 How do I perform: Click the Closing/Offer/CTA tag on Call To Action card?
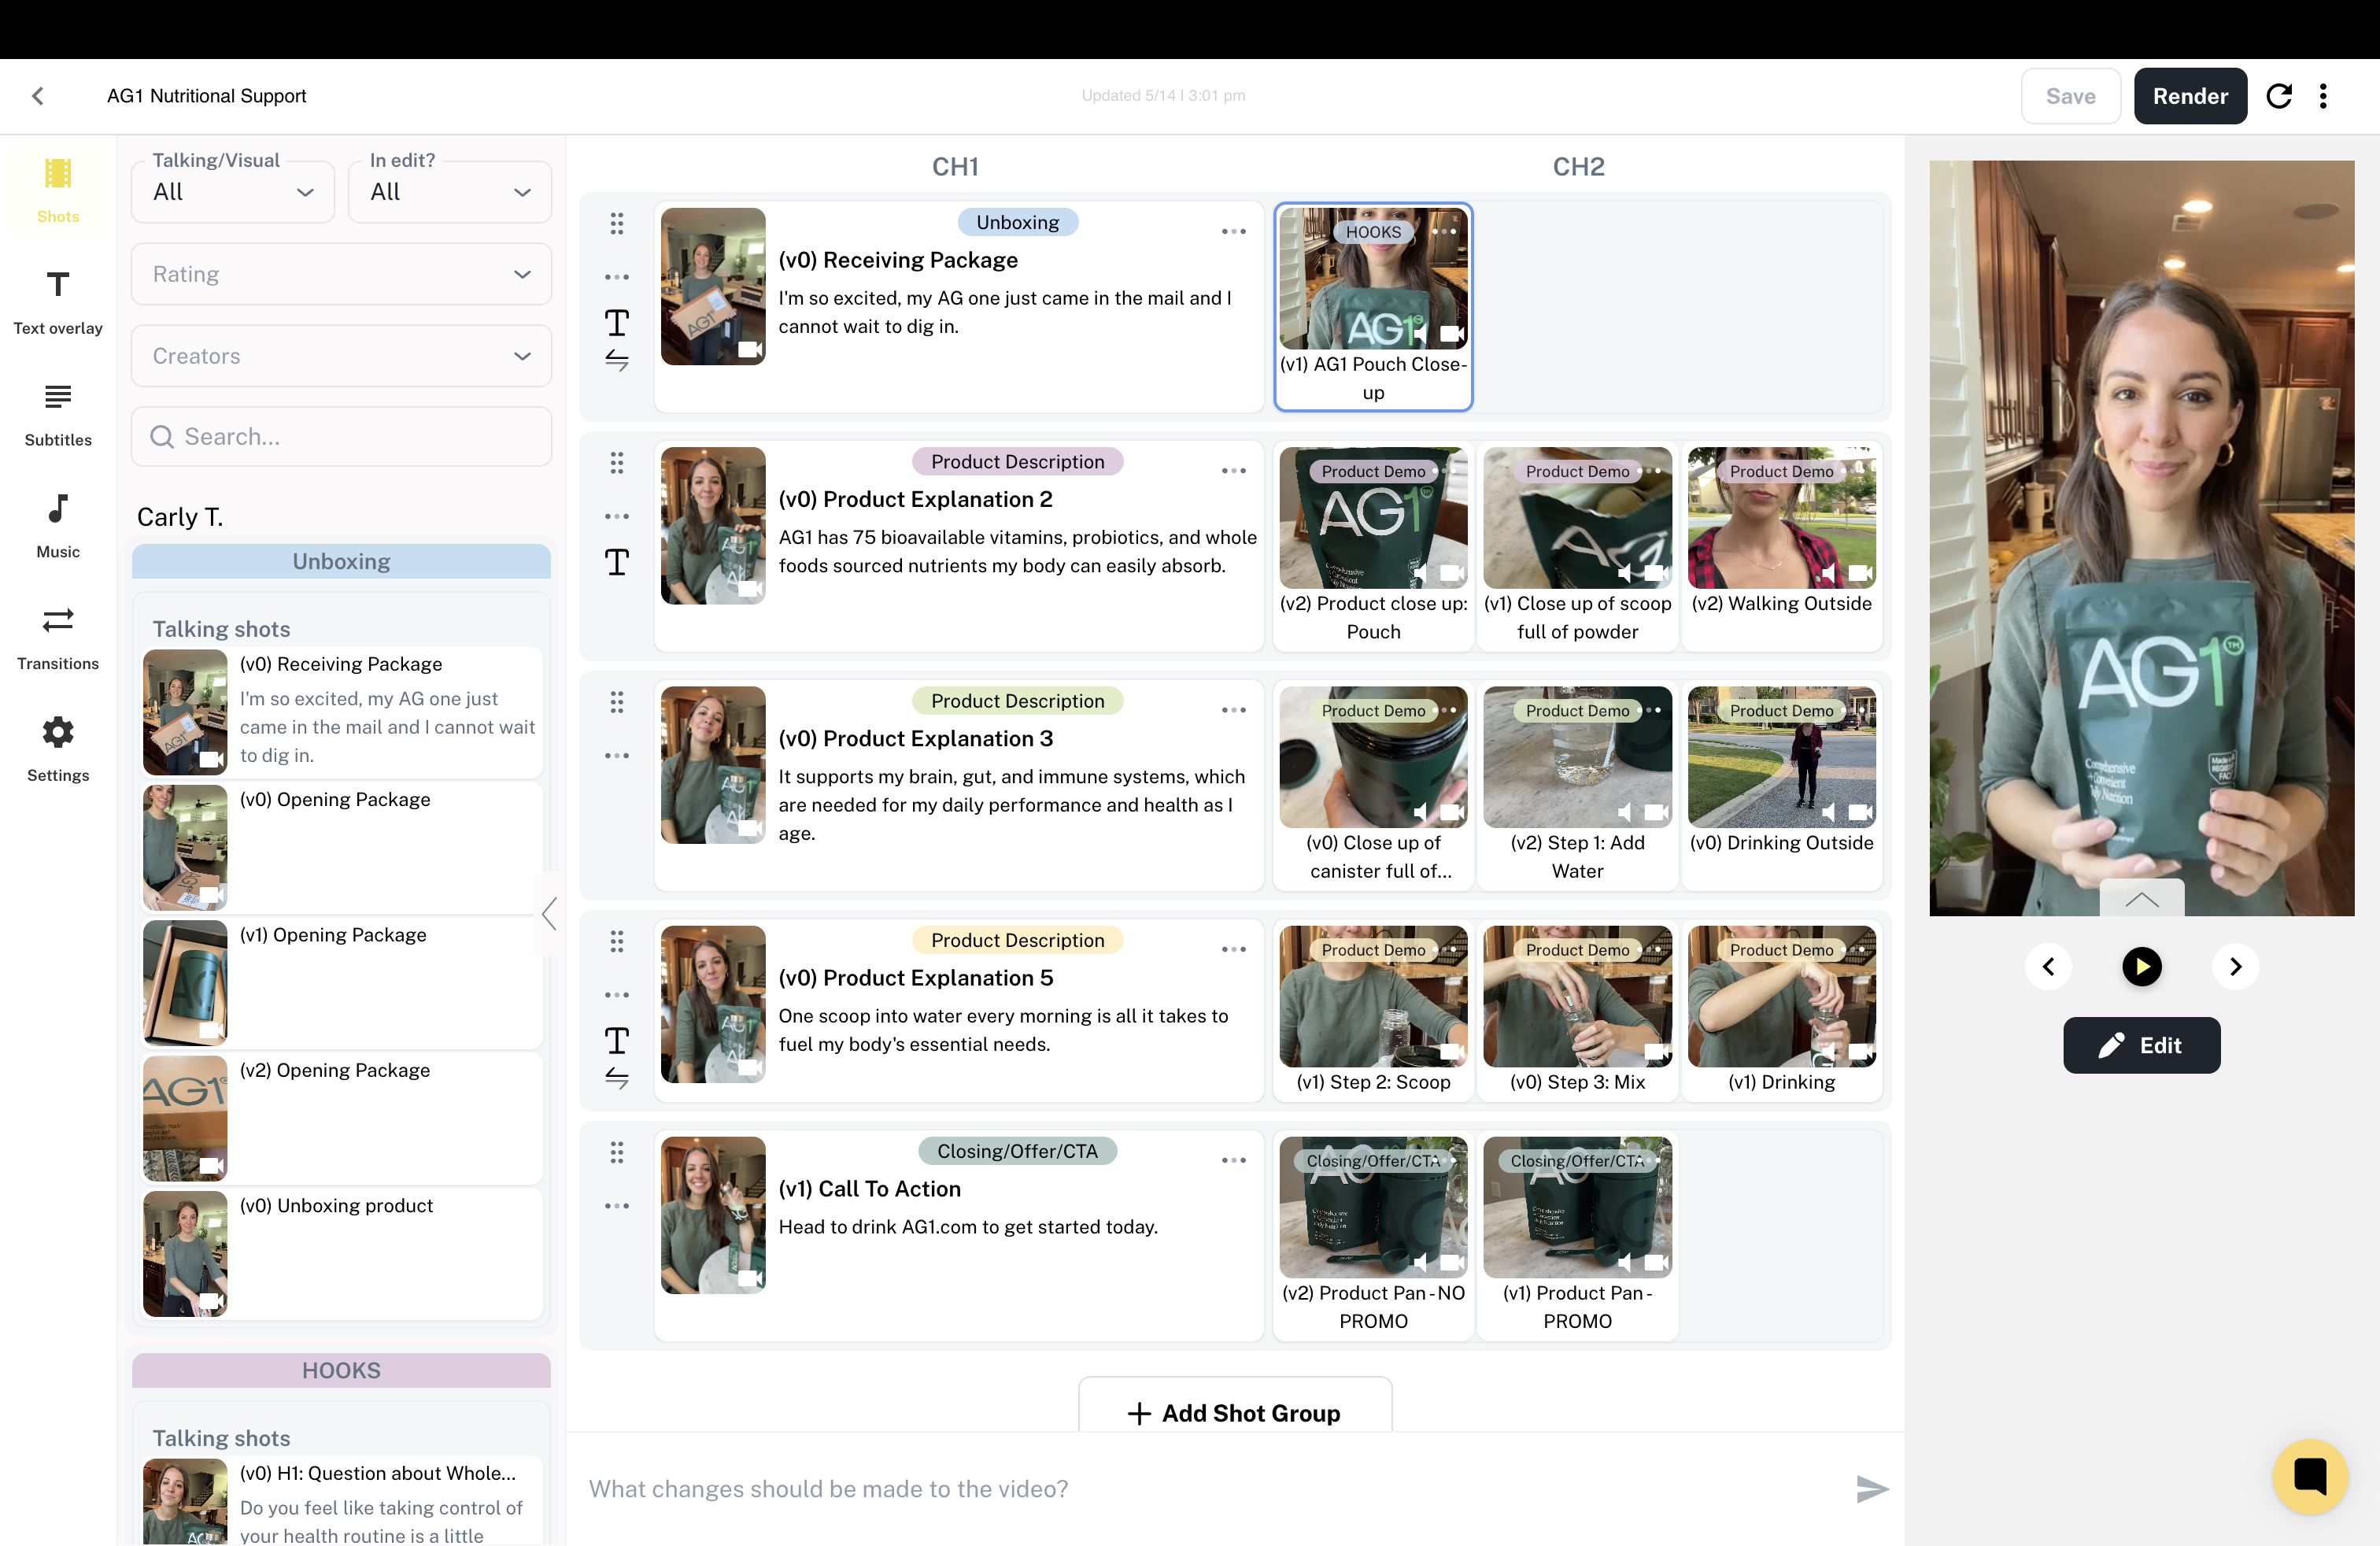(x=1017, y=1151)
